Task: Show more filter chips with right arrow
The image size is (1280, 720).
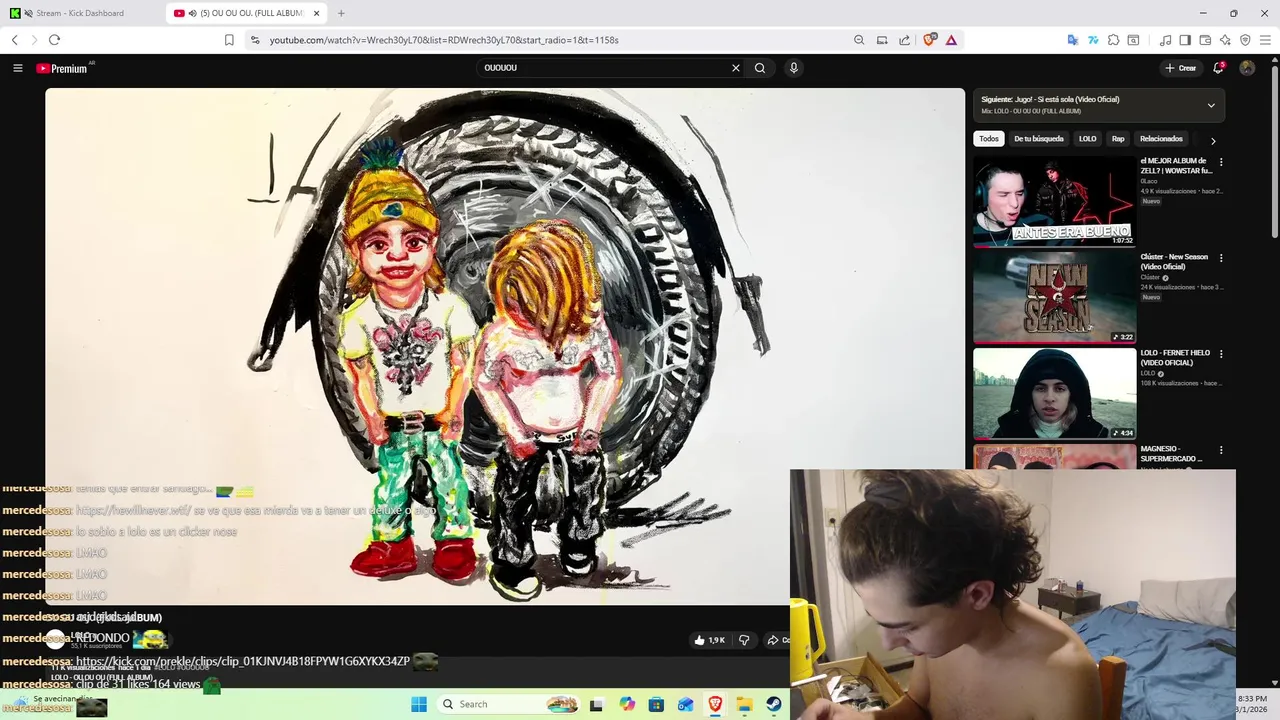Action: point(1213,141)
